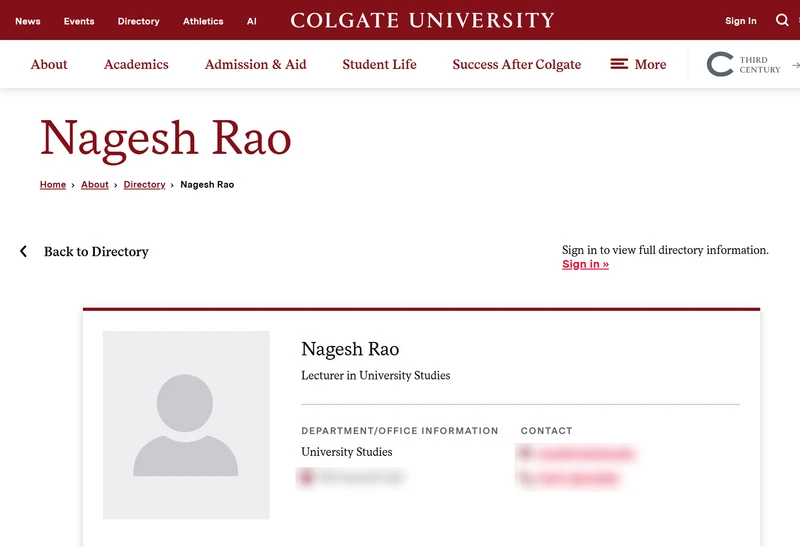The height and width of the screenshot is (547, 800).
Task: Open the About menu
Action: 49,64
